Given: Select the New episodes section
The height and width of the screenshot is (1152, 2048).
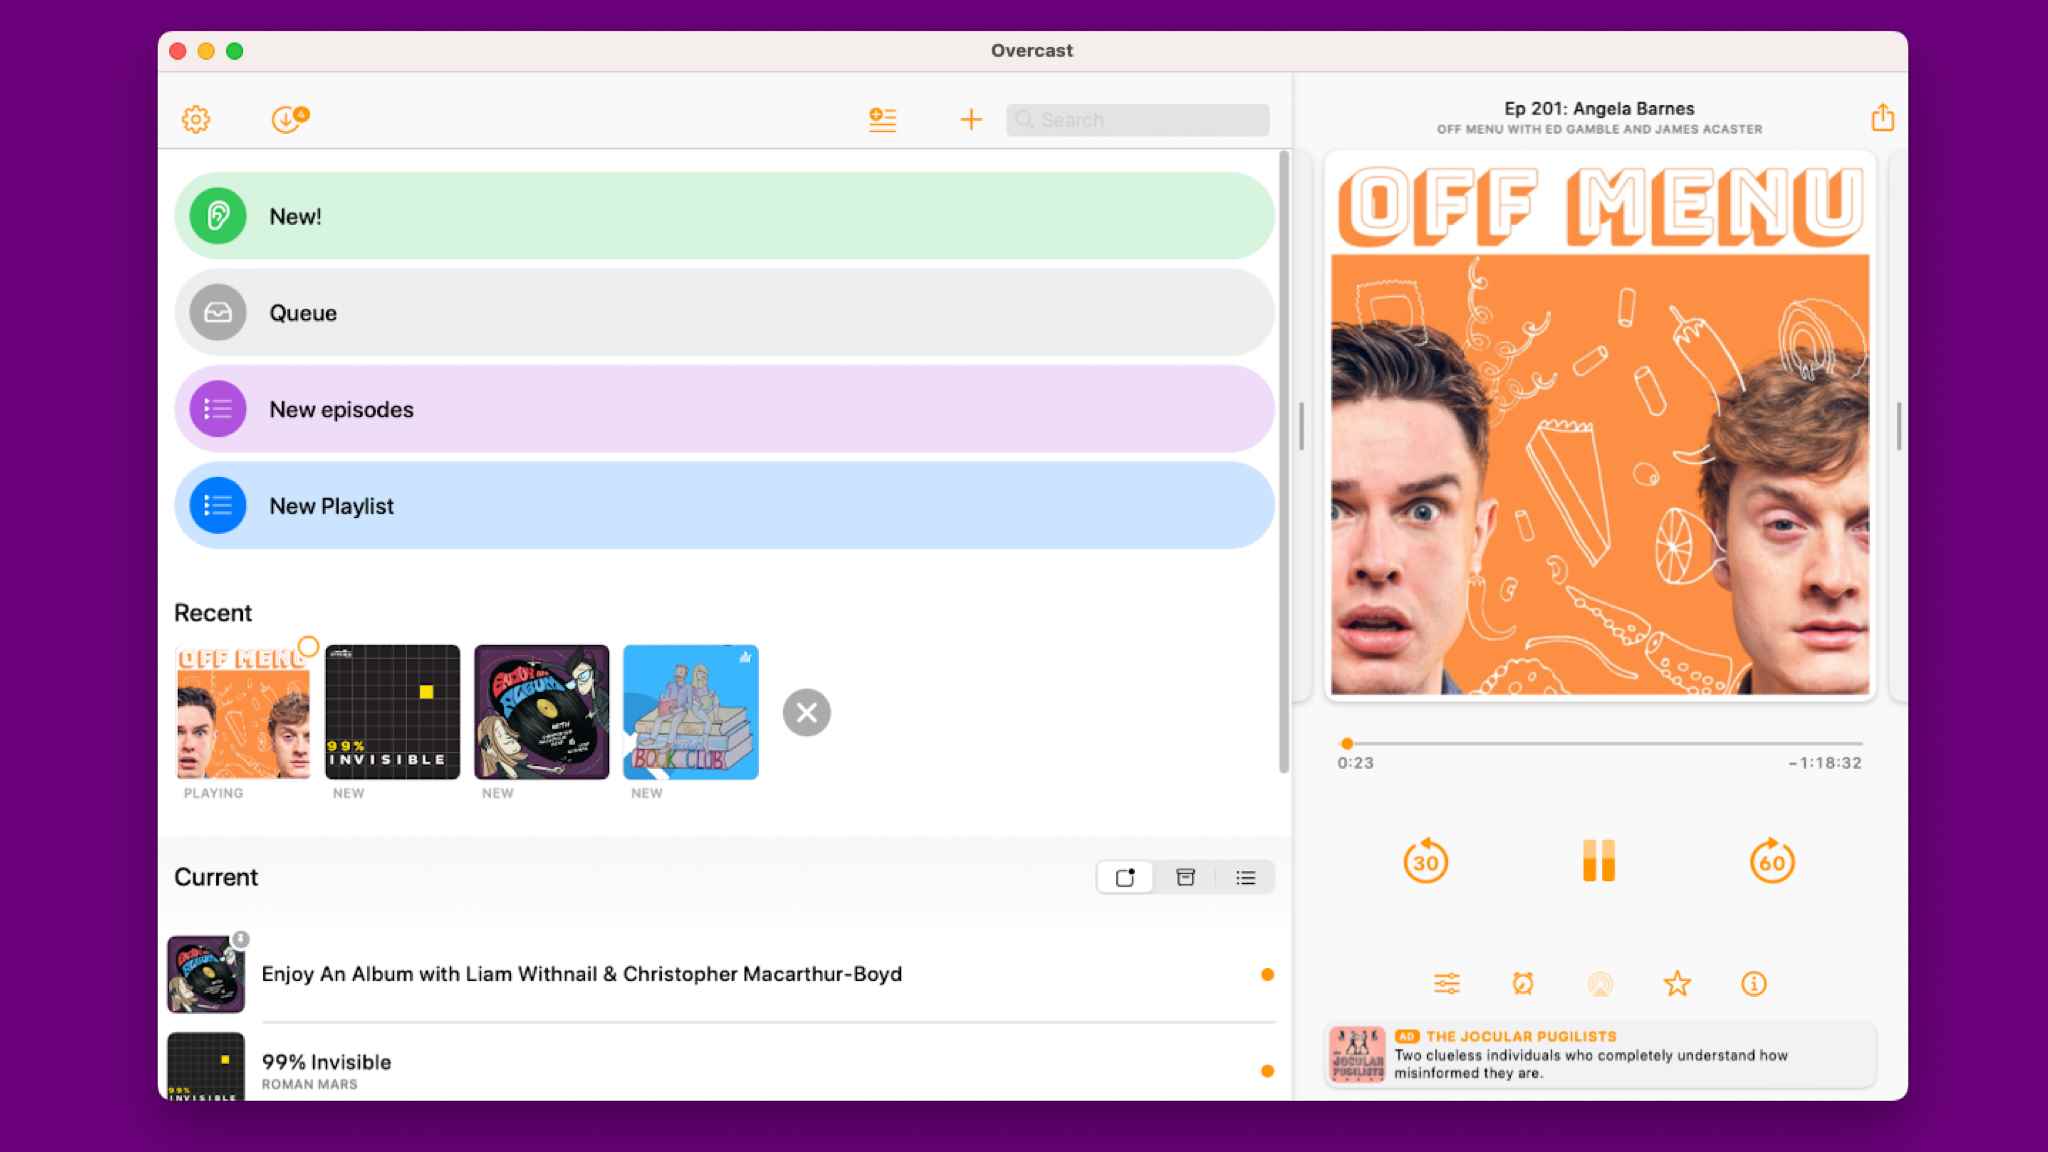Looking at the screenshot, I should 722,408.
